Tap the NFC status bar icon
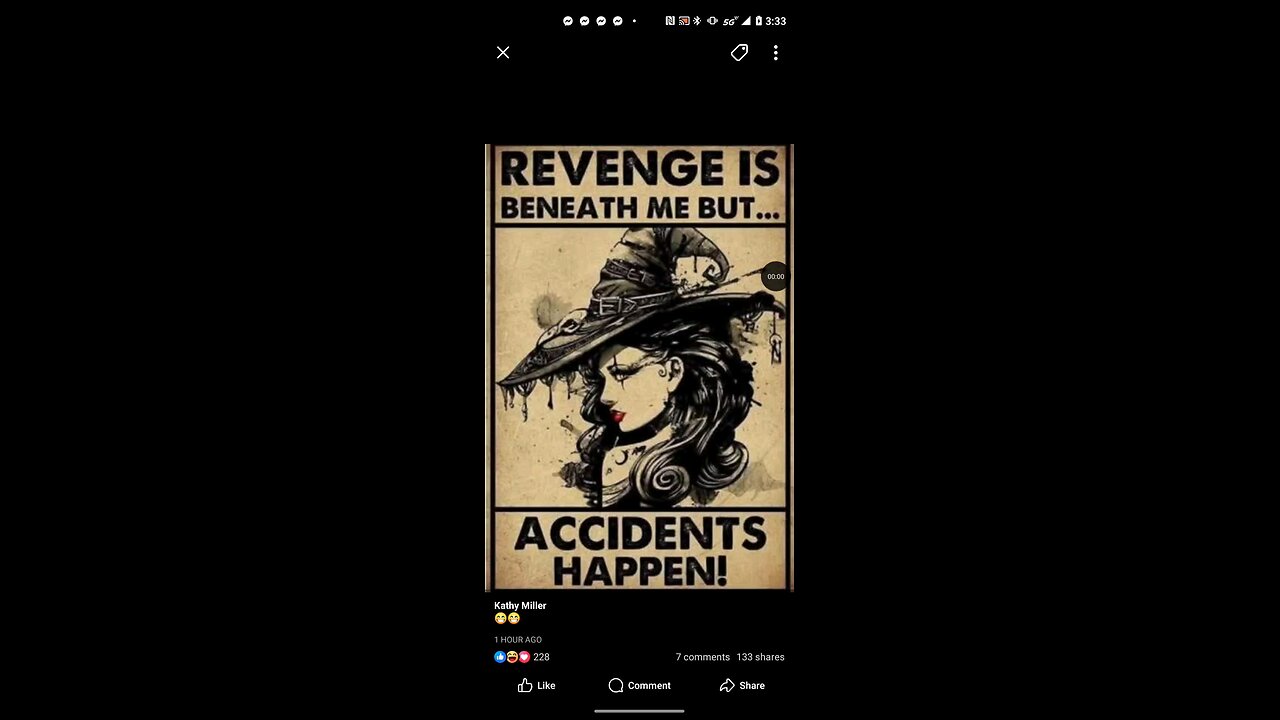The width and height of the screenshot is (1280, 720). [670, 20]
